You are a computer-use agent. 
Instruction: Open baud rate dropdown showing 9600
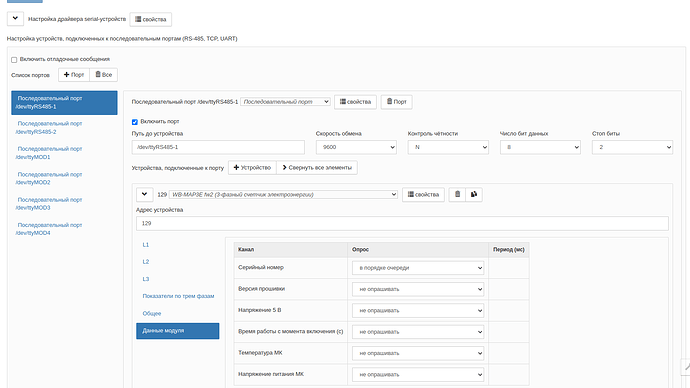[356, 147]
